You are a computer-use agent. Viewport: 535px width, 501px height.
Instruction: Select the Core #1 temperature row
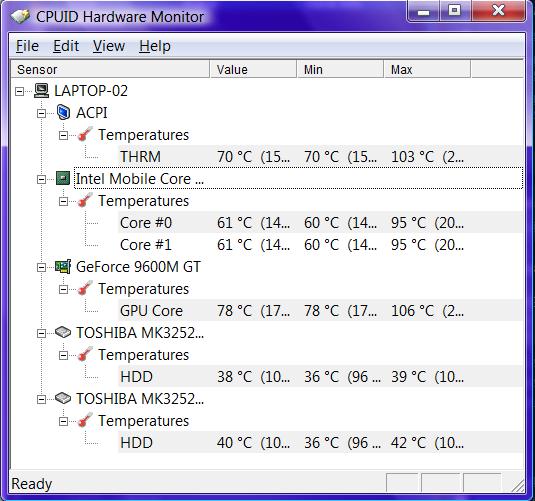pos(321,245)
